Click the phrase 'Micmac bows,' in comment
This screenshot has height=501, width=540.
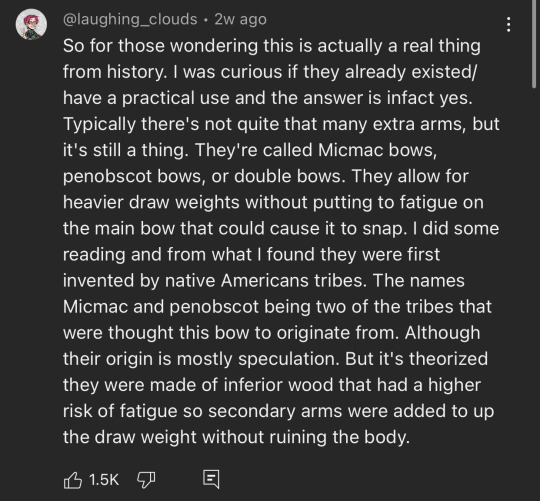click(x=377, y=150)
